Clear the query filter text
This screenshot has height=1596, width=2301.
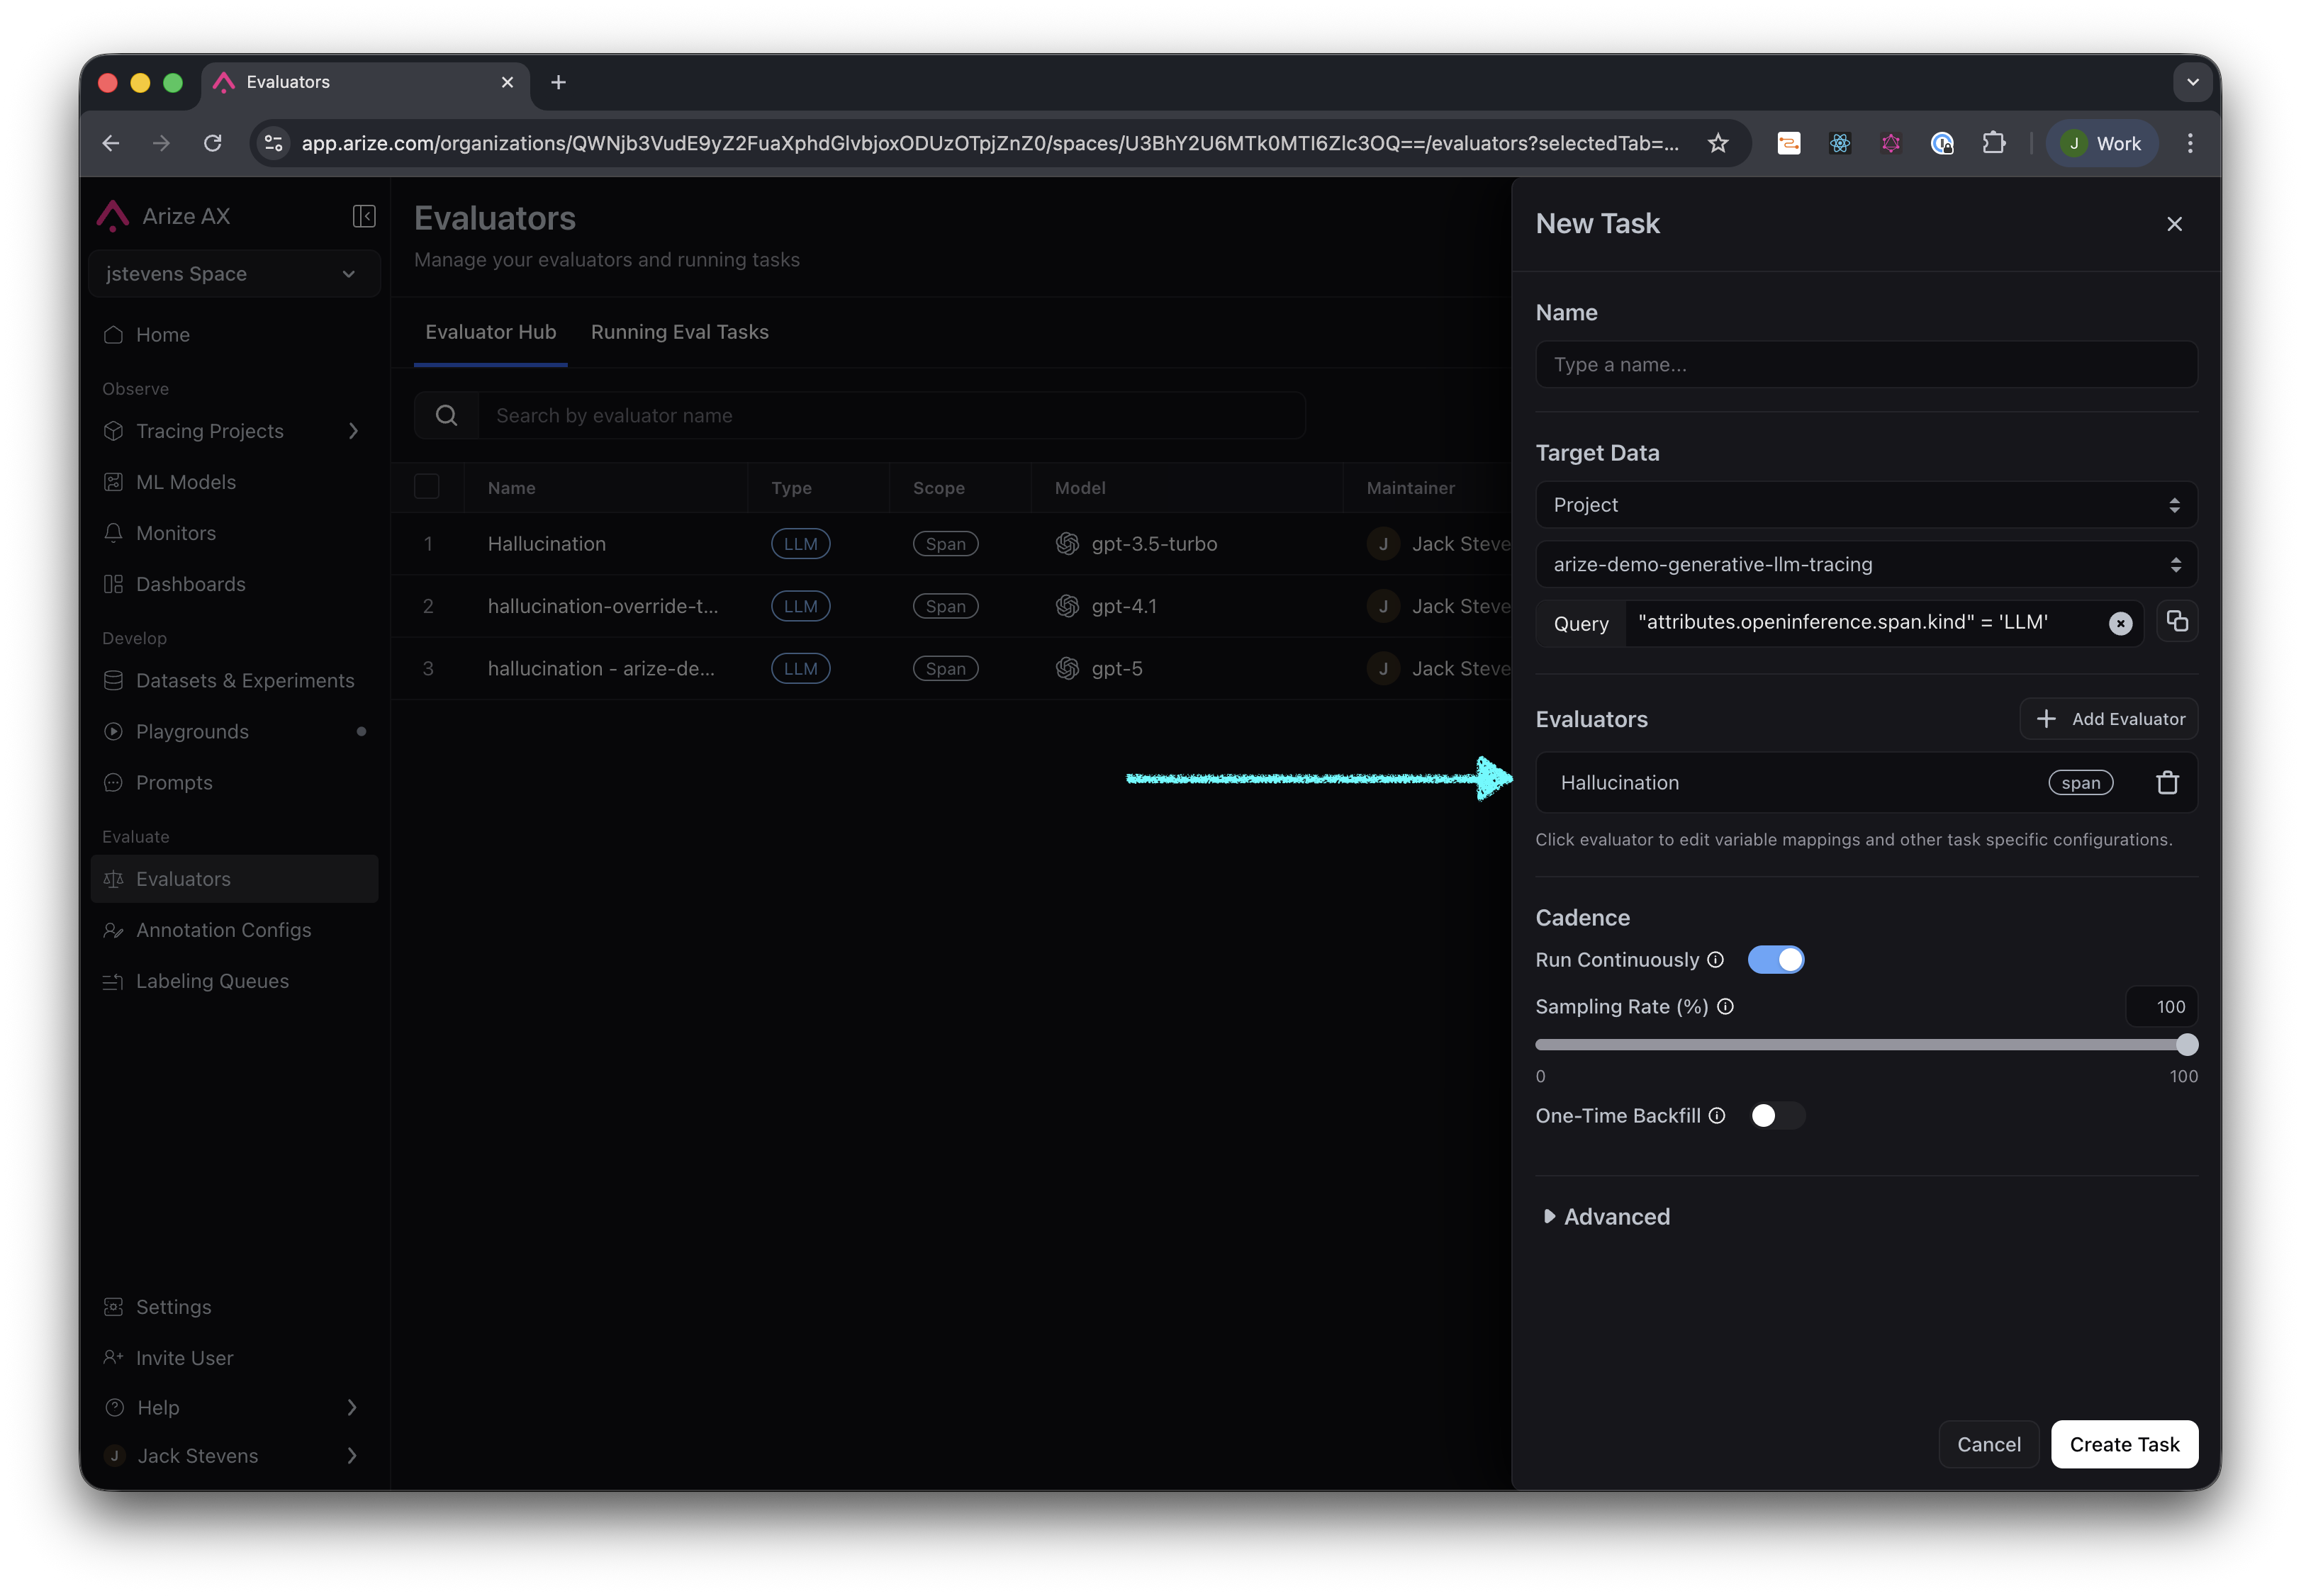coord(2120,624)
